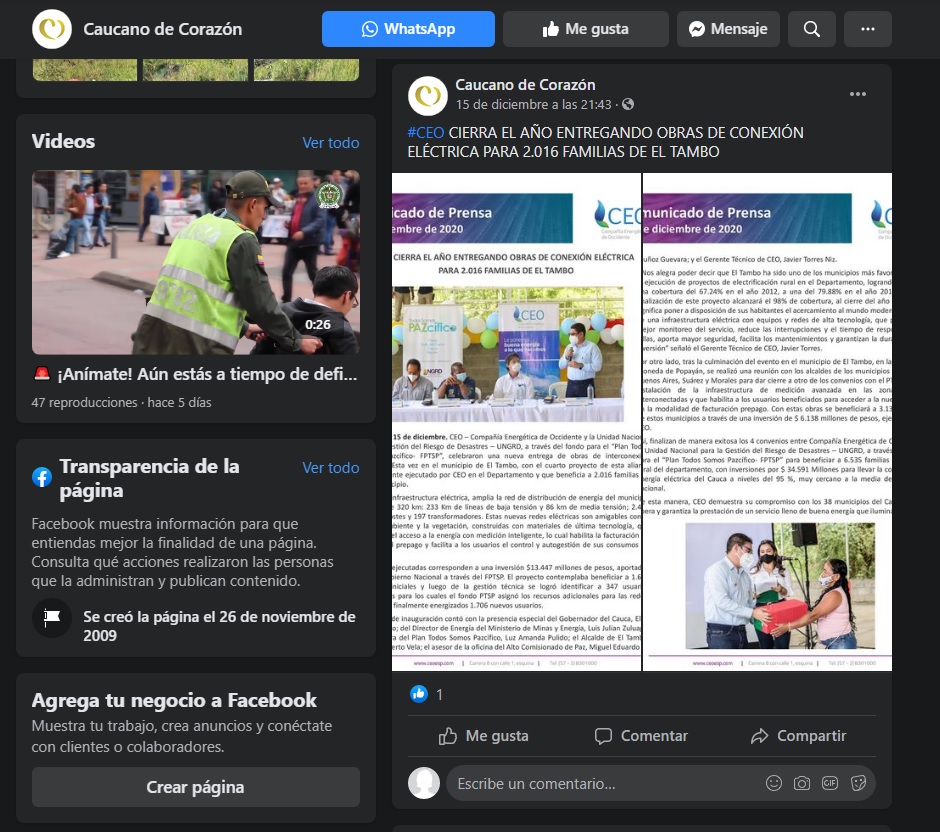Image resolution: width=940 pixels, height=832 pixels.
Task: Click the public globe audience icon
Action: point(628,104)
